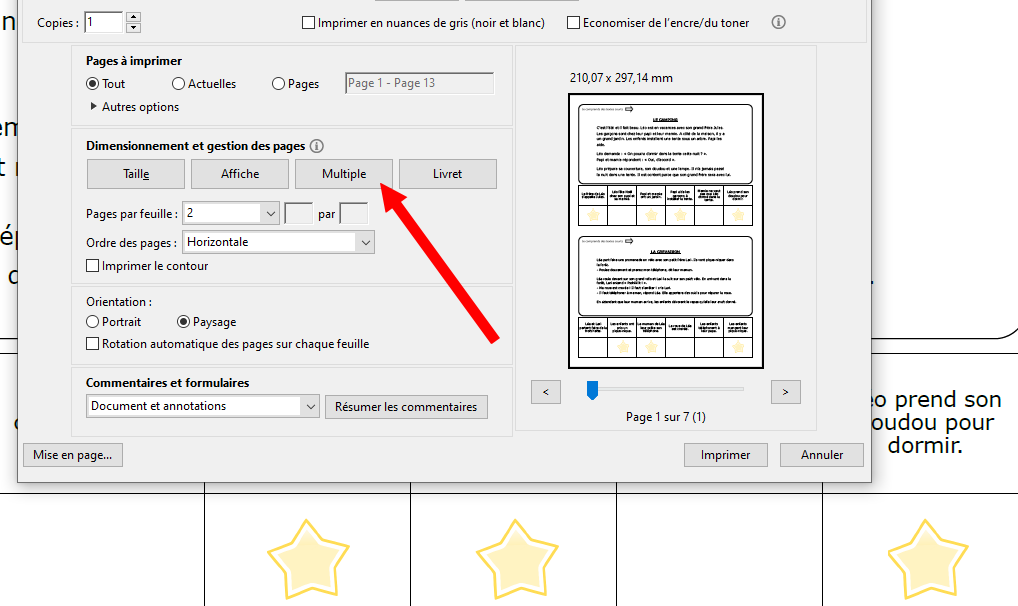This screenshot has height=606, width=1018.
Task: Choose Portrait orientation
Action: tap(93, 322)
